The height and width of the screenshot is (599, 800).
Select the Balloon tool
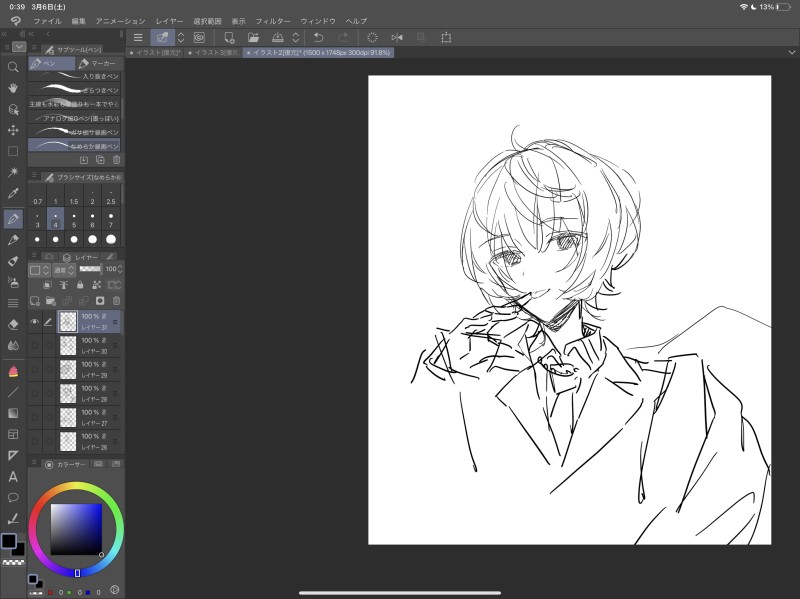click(x=13, y=497)
